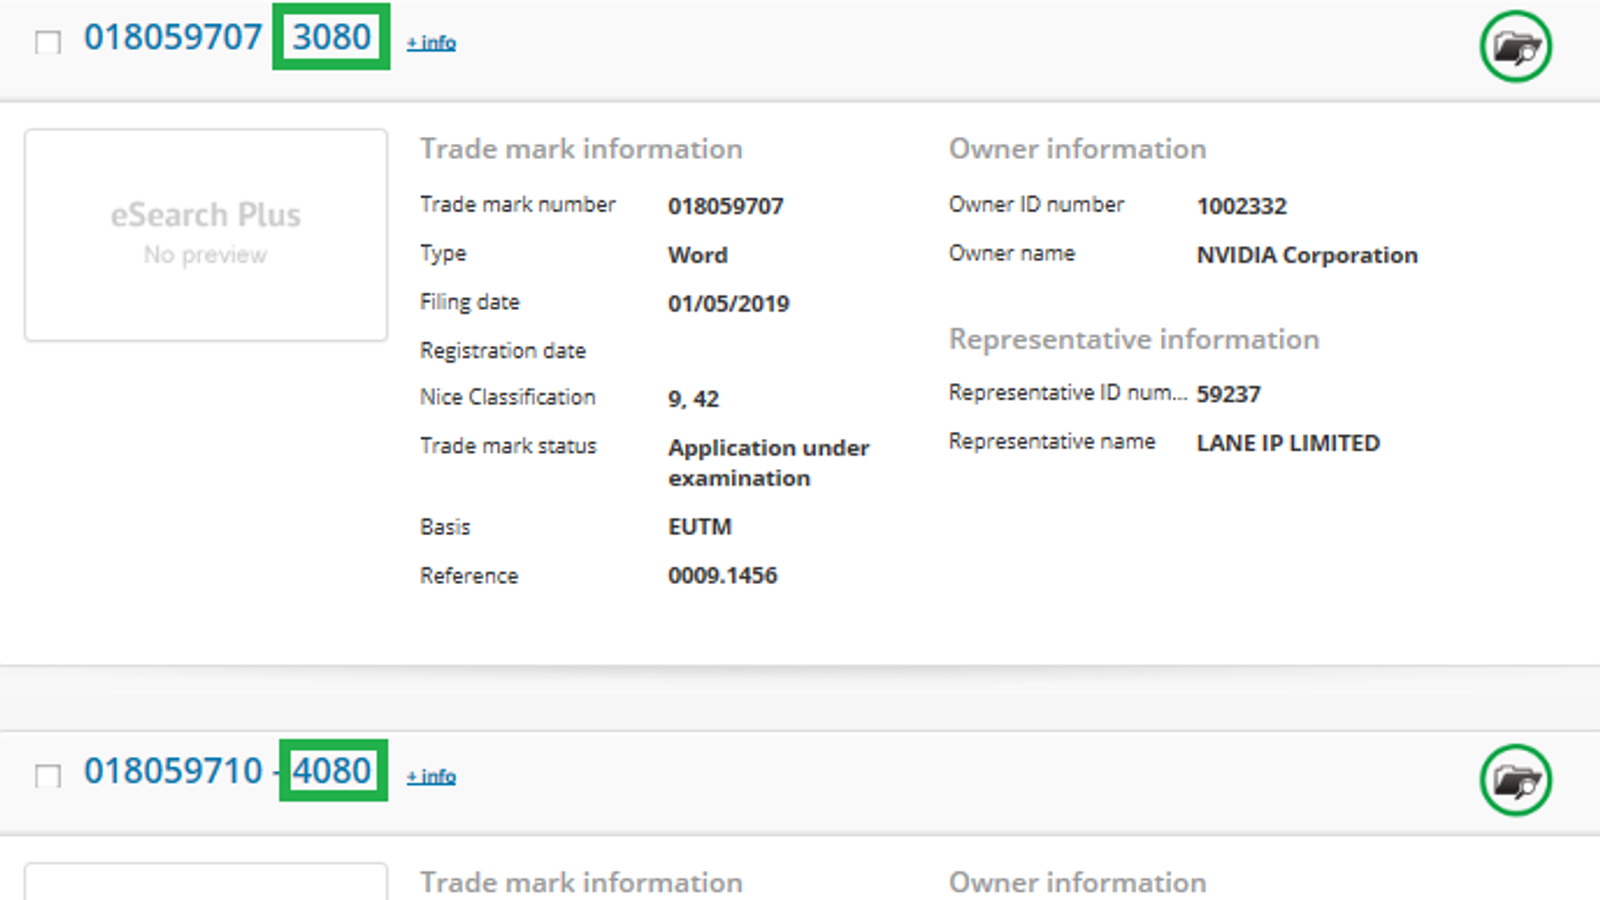Click the filing date 01/05/2019
Viewport: 1600px width, 900px height.
(728, 304)
